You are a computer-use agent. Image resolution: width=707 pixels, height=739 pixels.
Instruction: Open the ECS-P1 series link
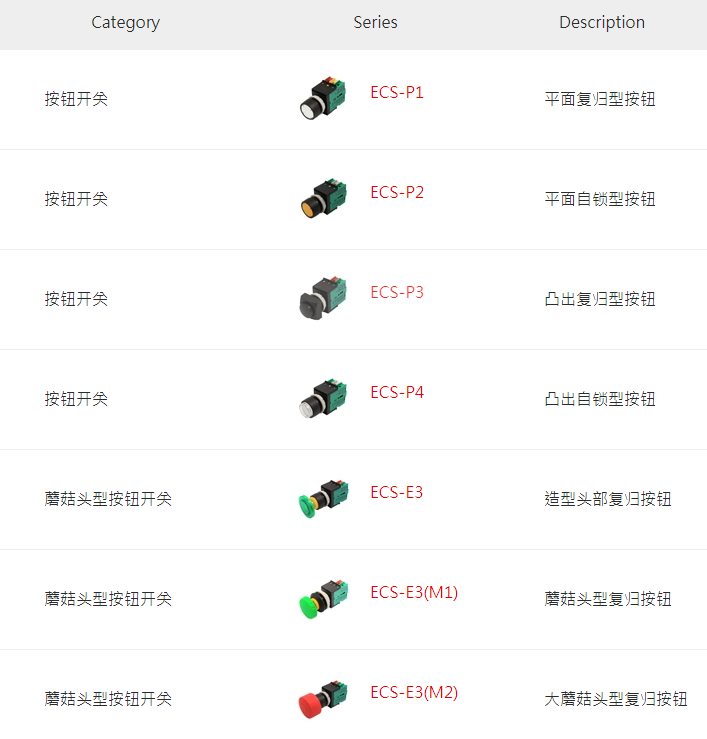(397, 92)
